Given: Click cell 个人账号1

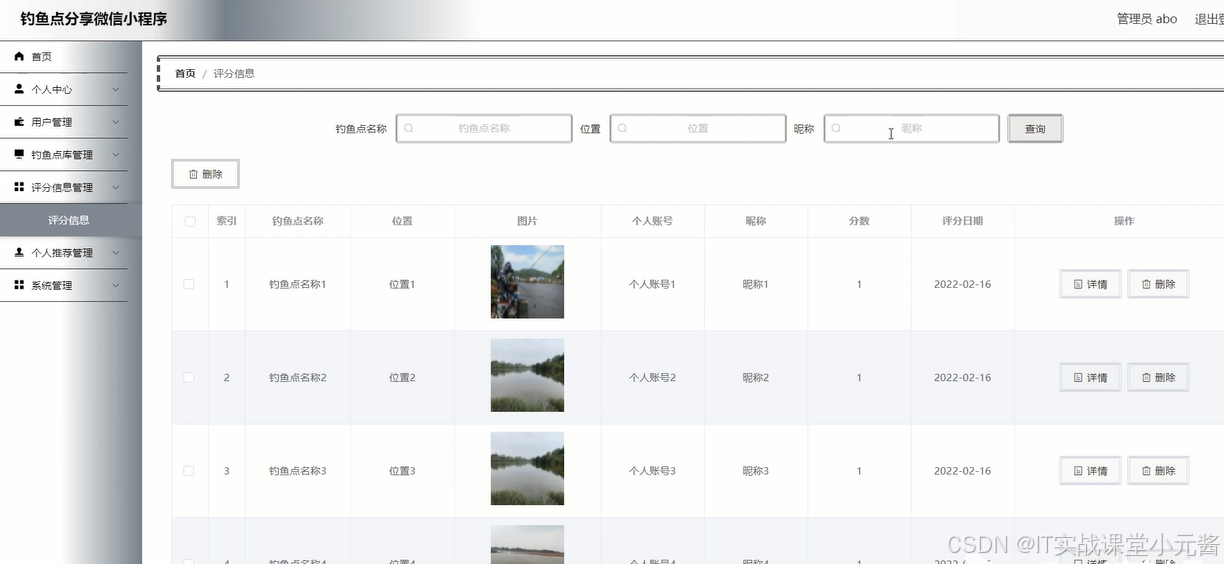Looking at the screenshot, I should (x=652, y=284).
